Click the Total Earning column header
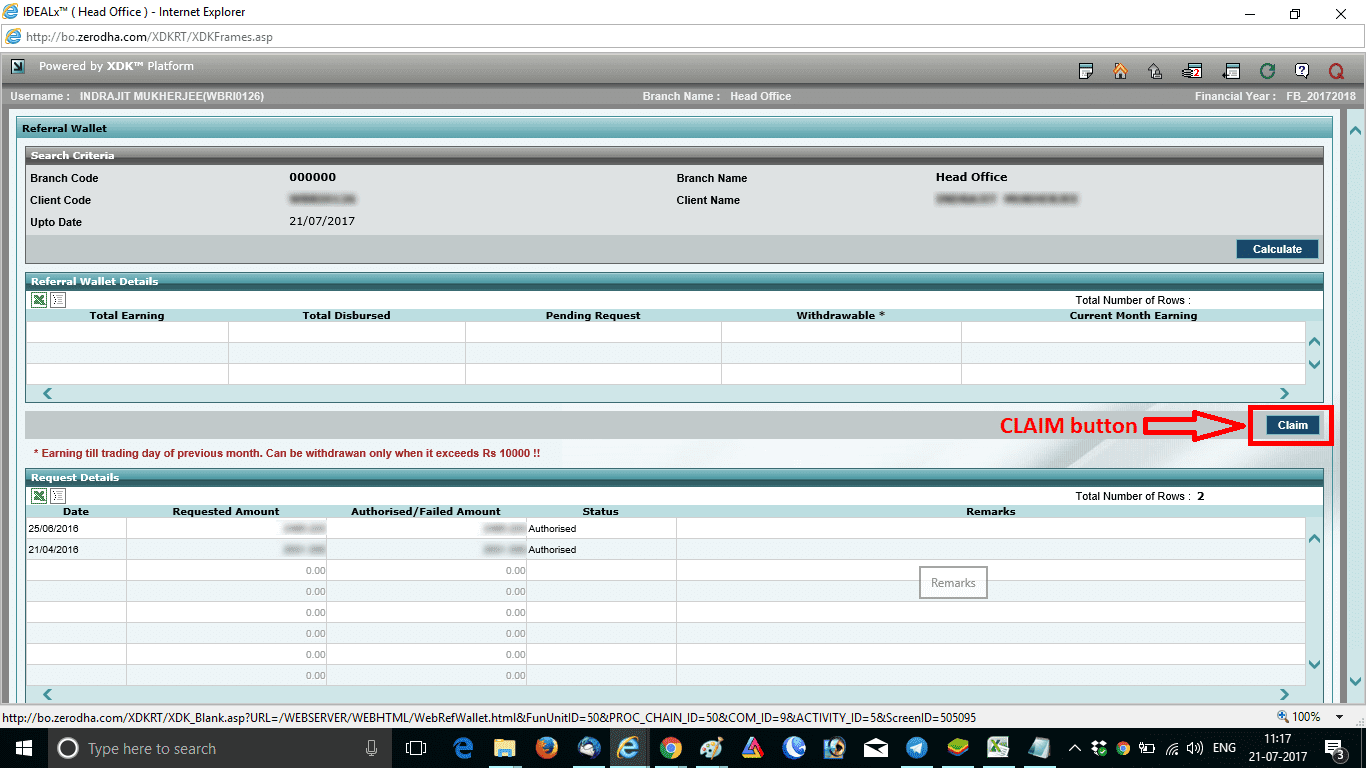 pos(127,315)
